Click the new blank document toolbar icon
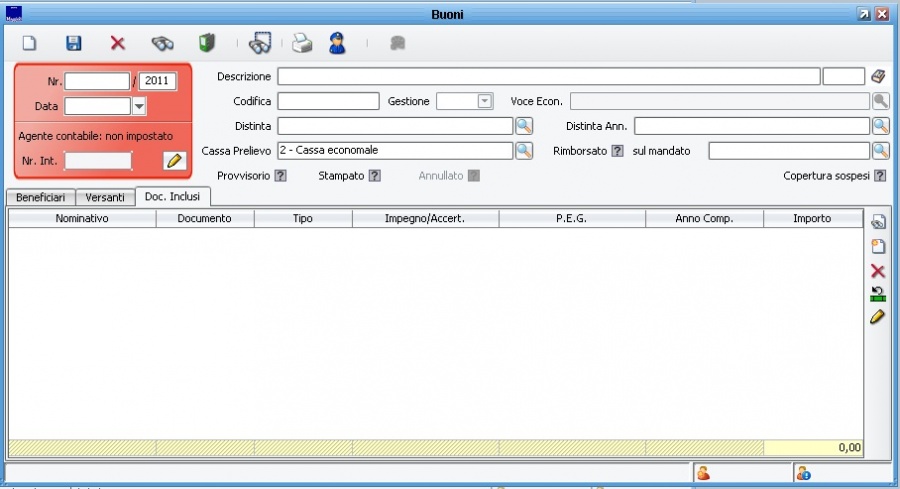900x489 pixels. (x=30, y=44)
